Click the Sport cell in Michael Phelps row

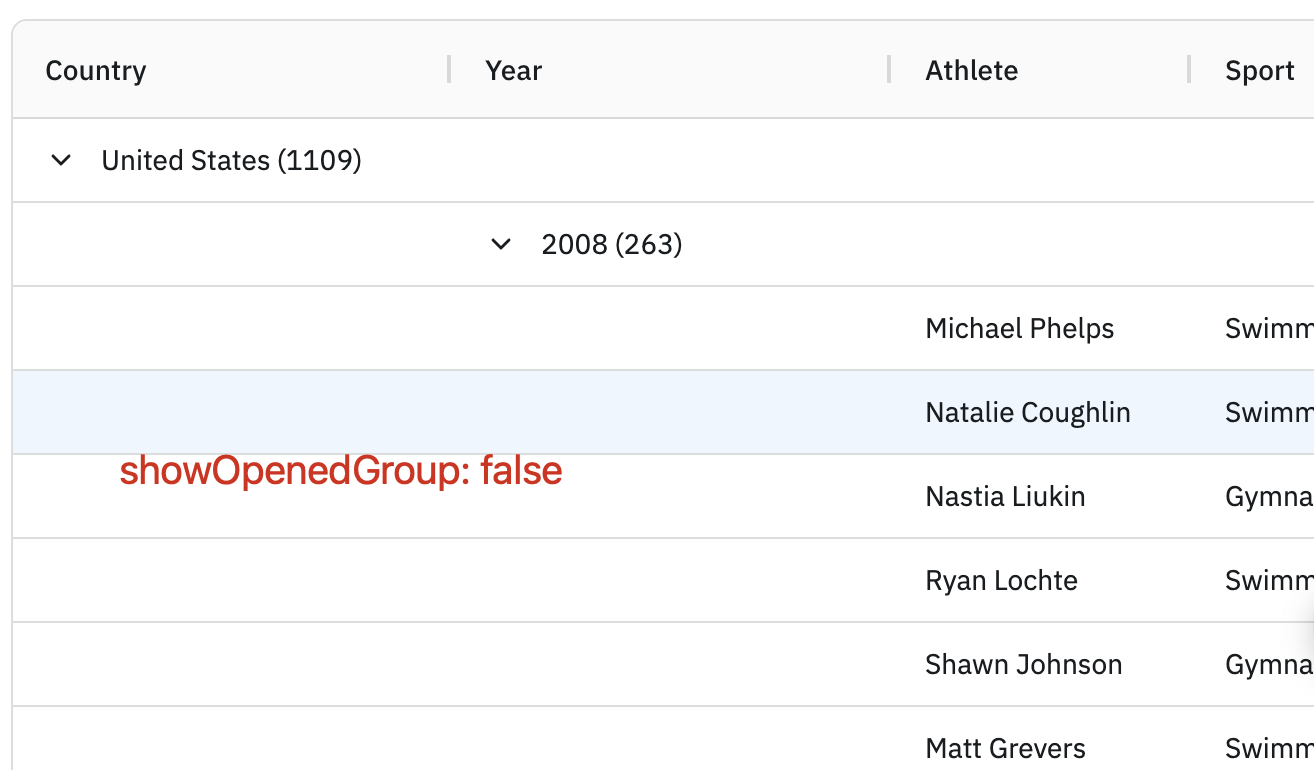tap(1252, 329)
